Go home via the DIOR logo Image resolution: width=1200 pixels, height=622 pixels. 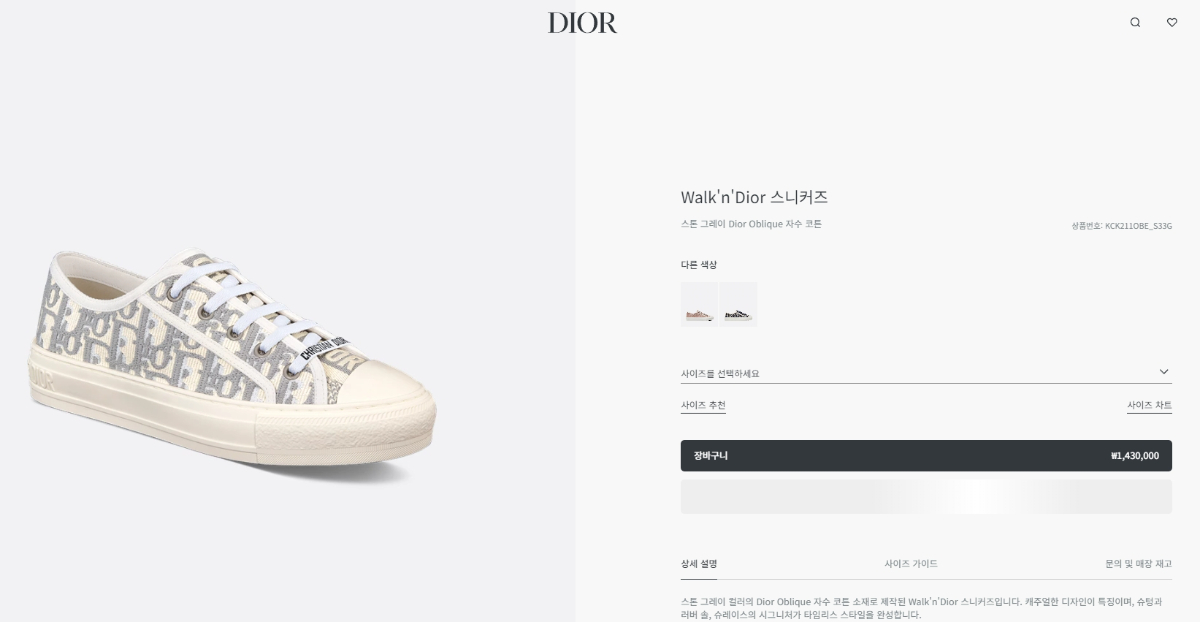pyautogui.click(x=582, y=23)
